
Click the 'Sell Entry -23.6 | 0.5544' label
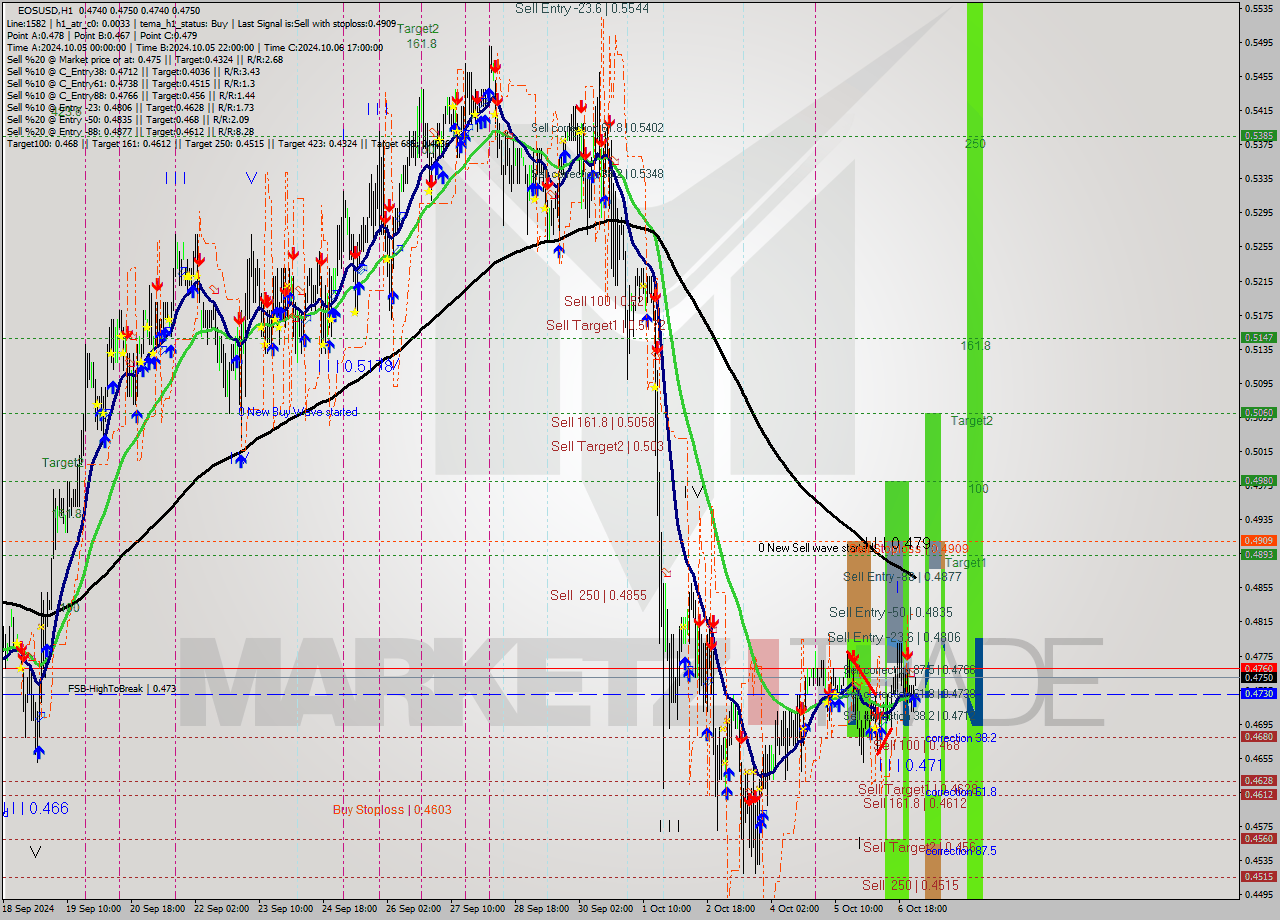582,8
